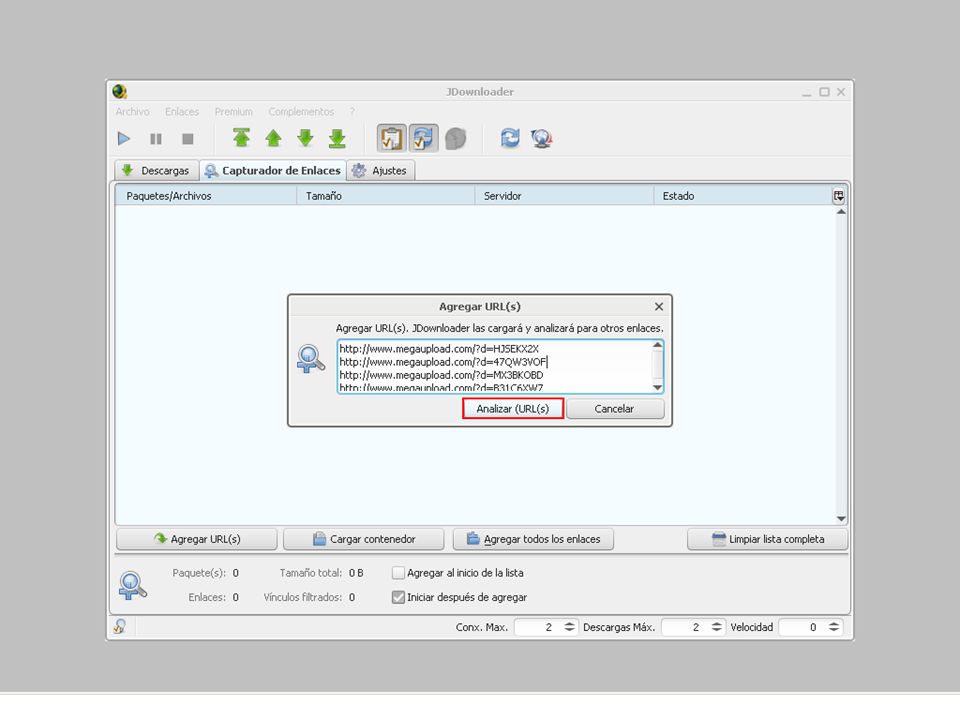Screen dimensions: 960x720
Task: Adjust Velocidad stepper arrows
Action: coord(834,627)
